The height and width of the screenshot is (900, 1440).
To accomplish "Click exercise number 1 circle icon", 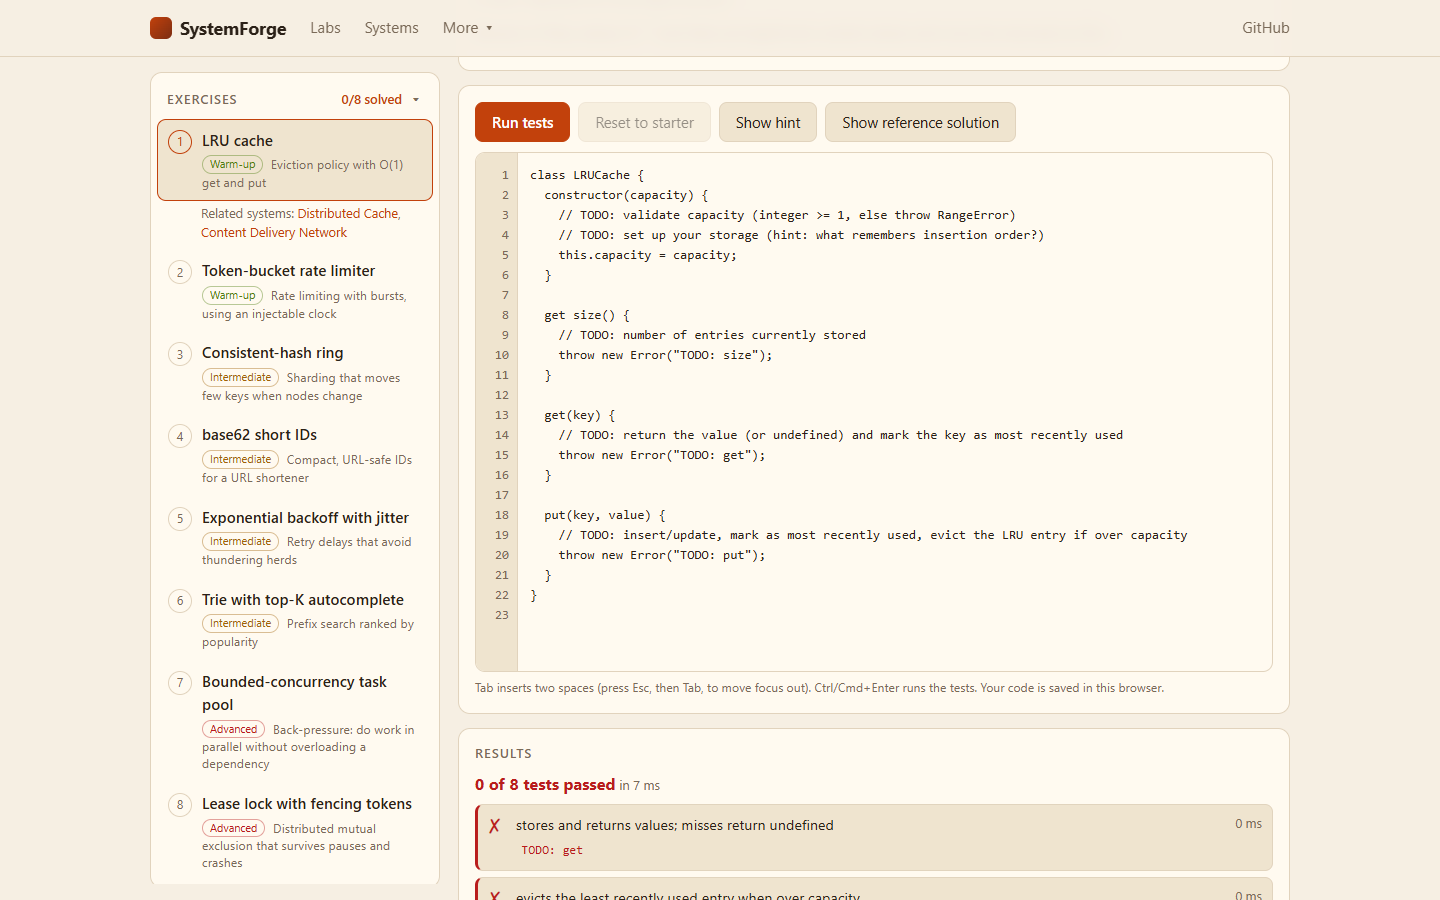I will coord(180,142).
